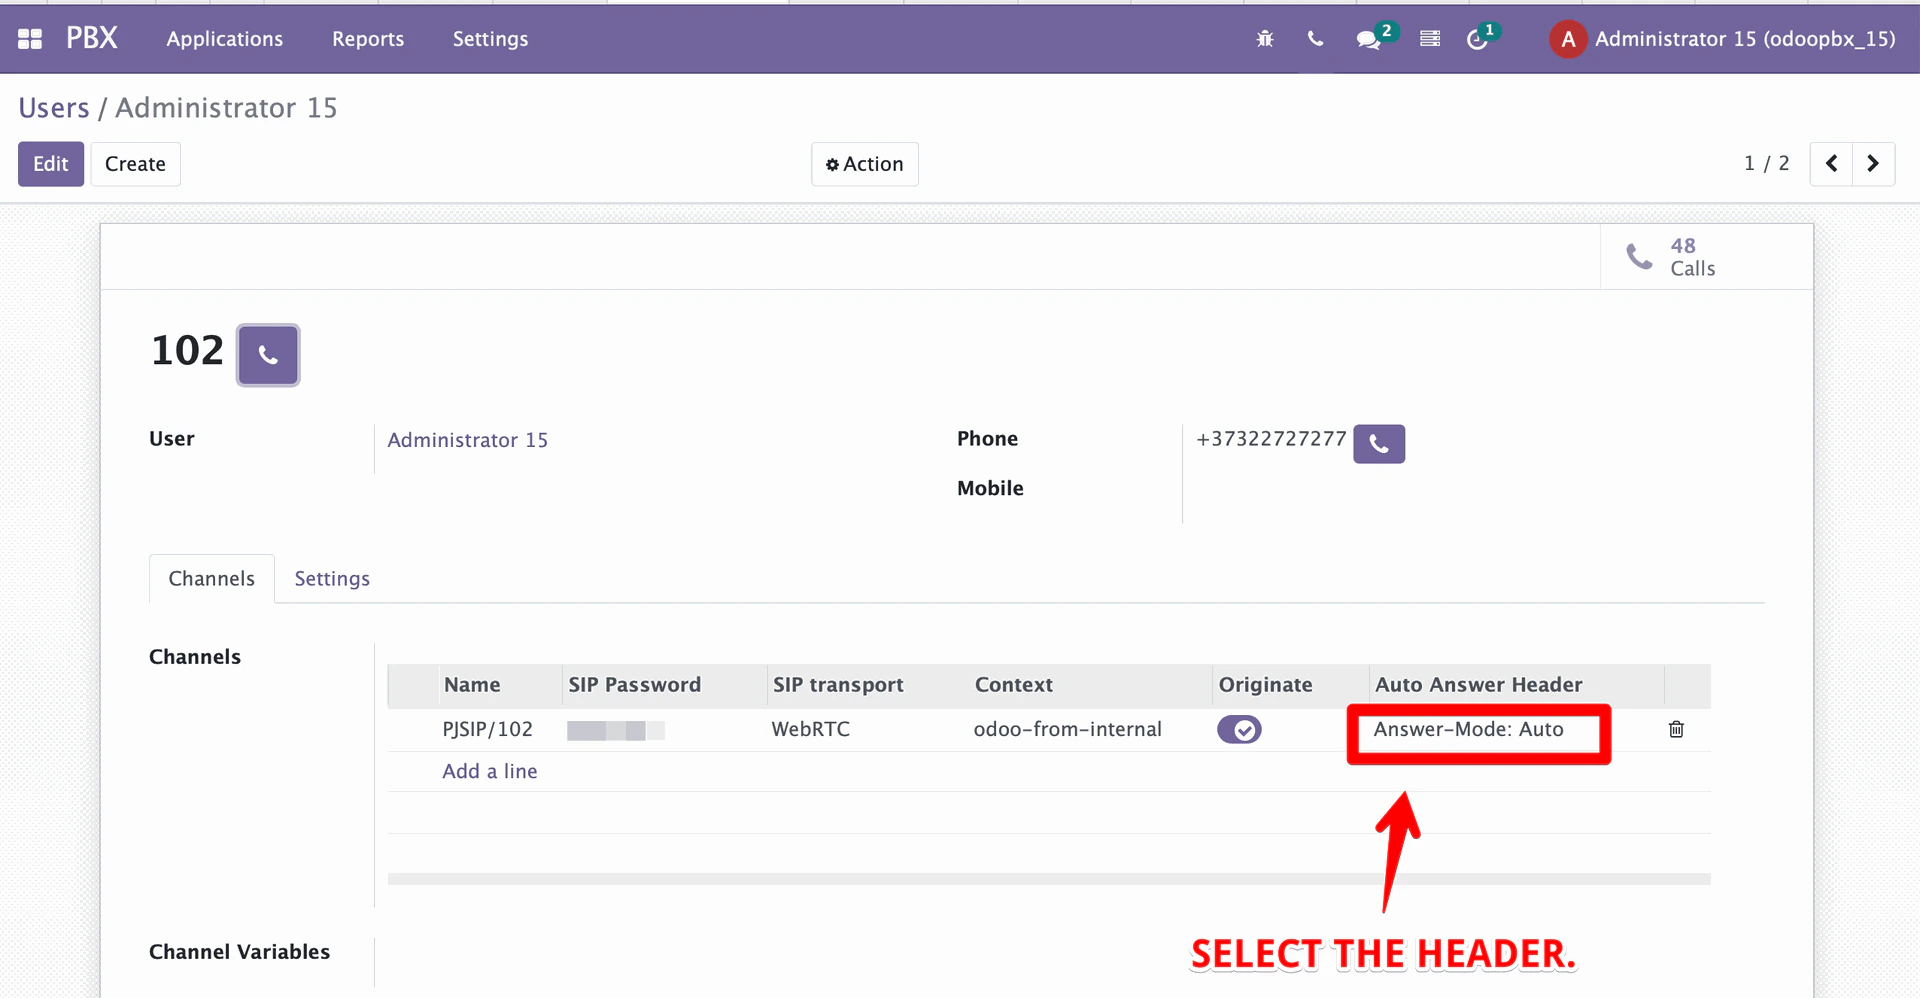Screen dimensions: 1920x998
Task: Click the odoo-from-internal context cell
Action: pos(1068,730)
